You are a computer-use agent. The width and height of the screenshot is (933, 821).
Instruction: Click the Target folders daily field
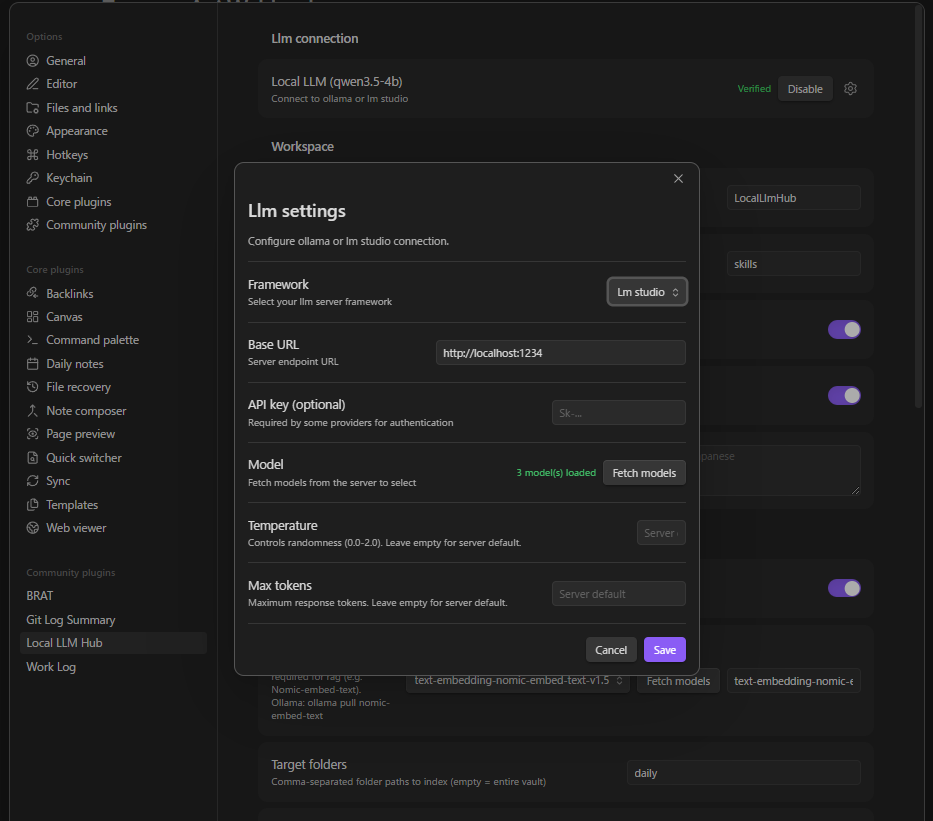tap(744, 773)
